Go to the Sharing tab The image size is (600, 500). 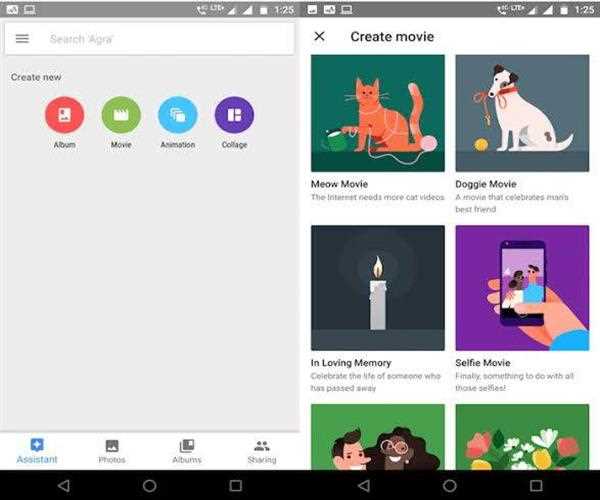[x=262, y=451]
